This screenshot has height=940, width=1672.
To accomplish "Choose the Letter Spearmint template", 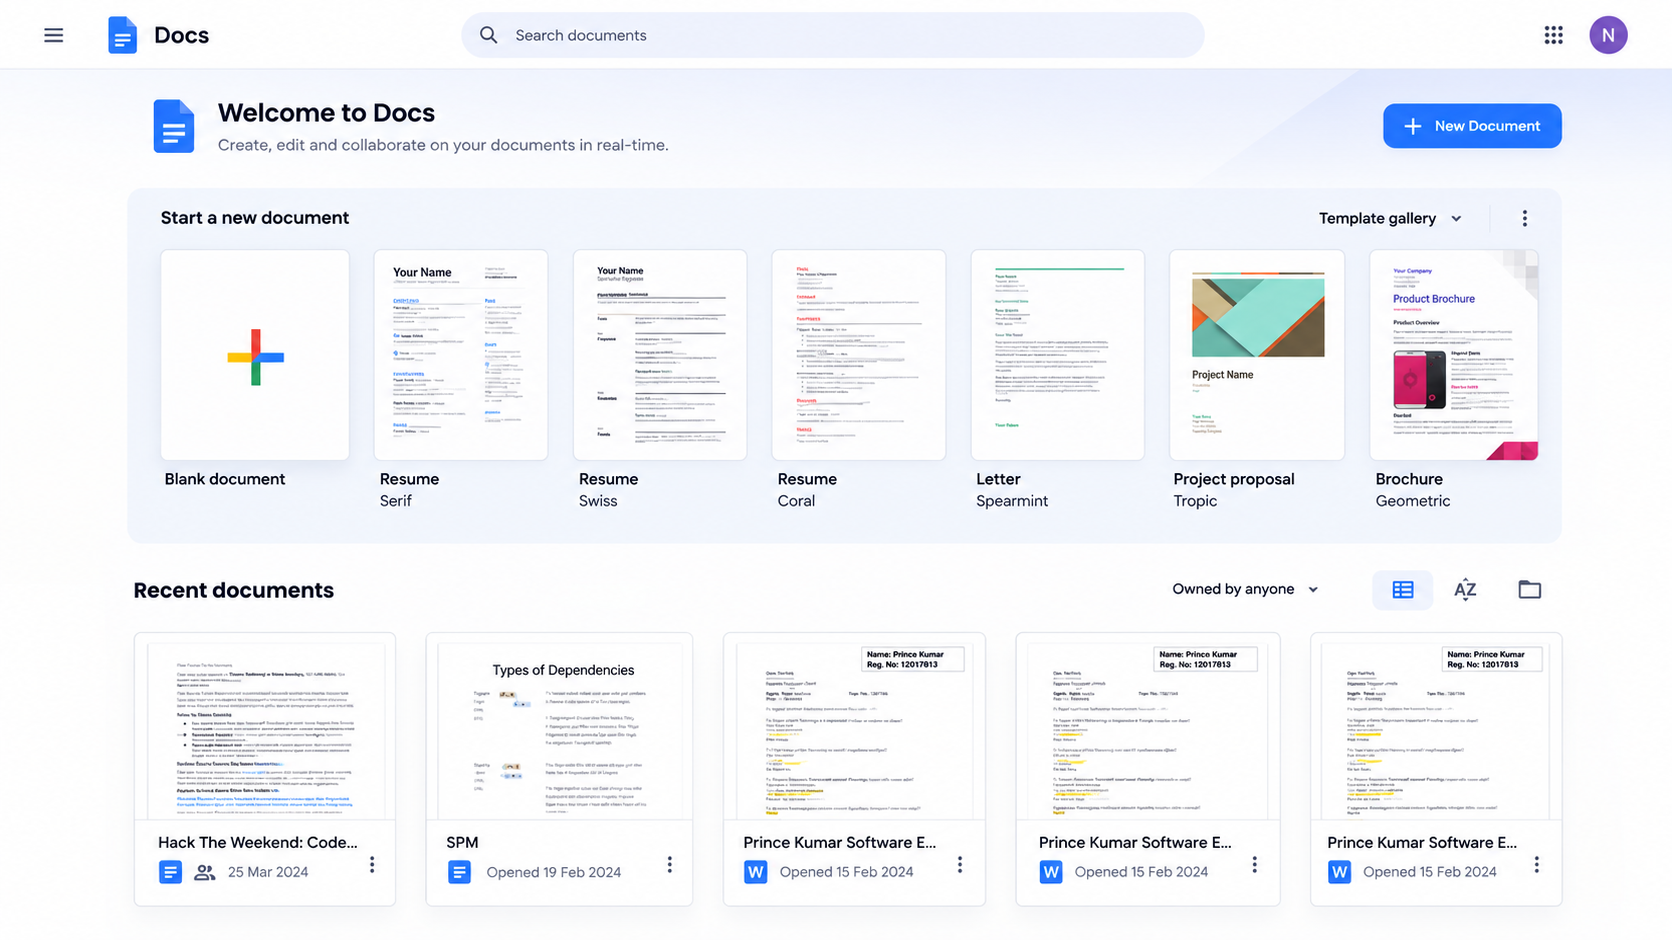I will 1058,355.
